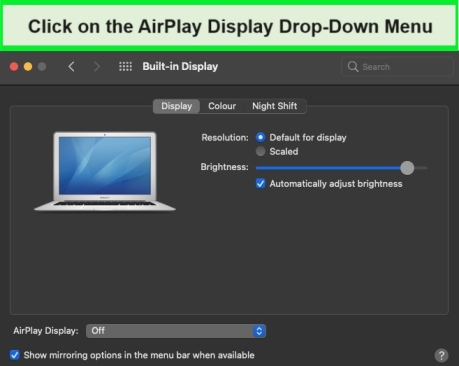Open the AirPlay Display dropdown
Screen dimensions: 459x366
176,331
